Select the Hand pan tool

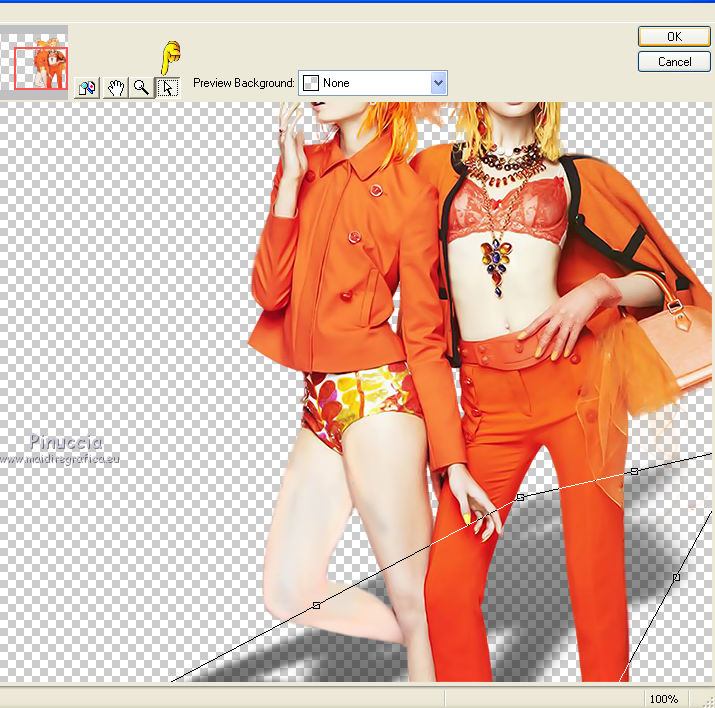[116, 88]
